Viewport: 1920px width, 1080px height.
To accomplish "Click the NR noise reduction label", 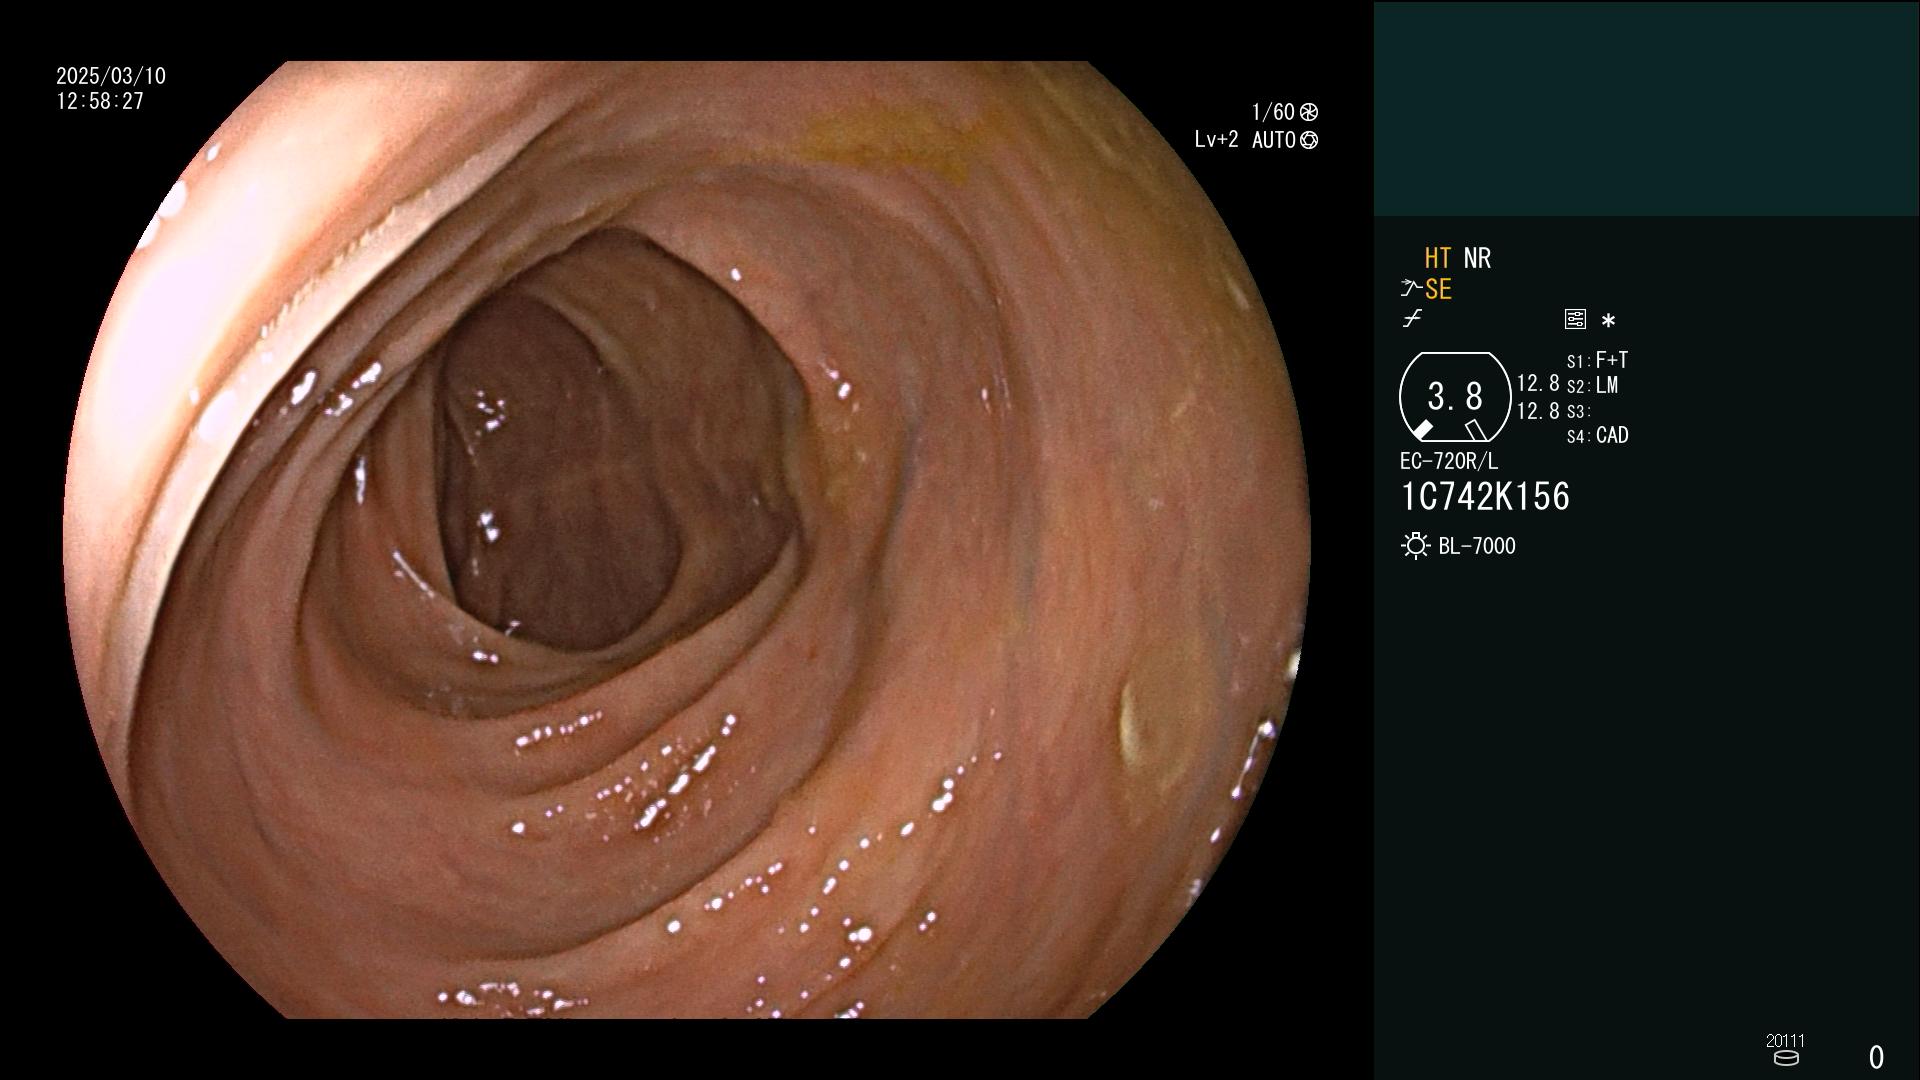I will click(x=1477, y=258).
